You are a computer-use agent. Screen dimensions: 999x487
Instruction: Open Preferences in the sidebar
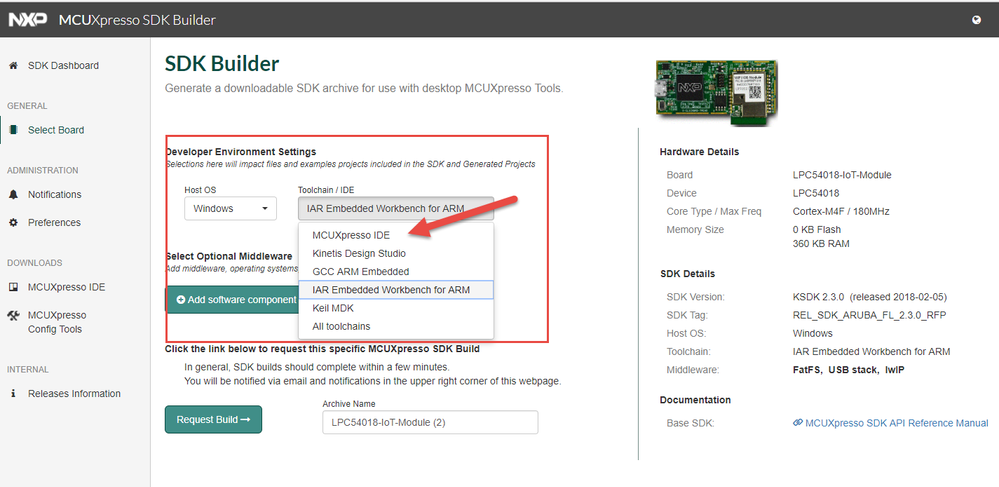tap(54, 222)
